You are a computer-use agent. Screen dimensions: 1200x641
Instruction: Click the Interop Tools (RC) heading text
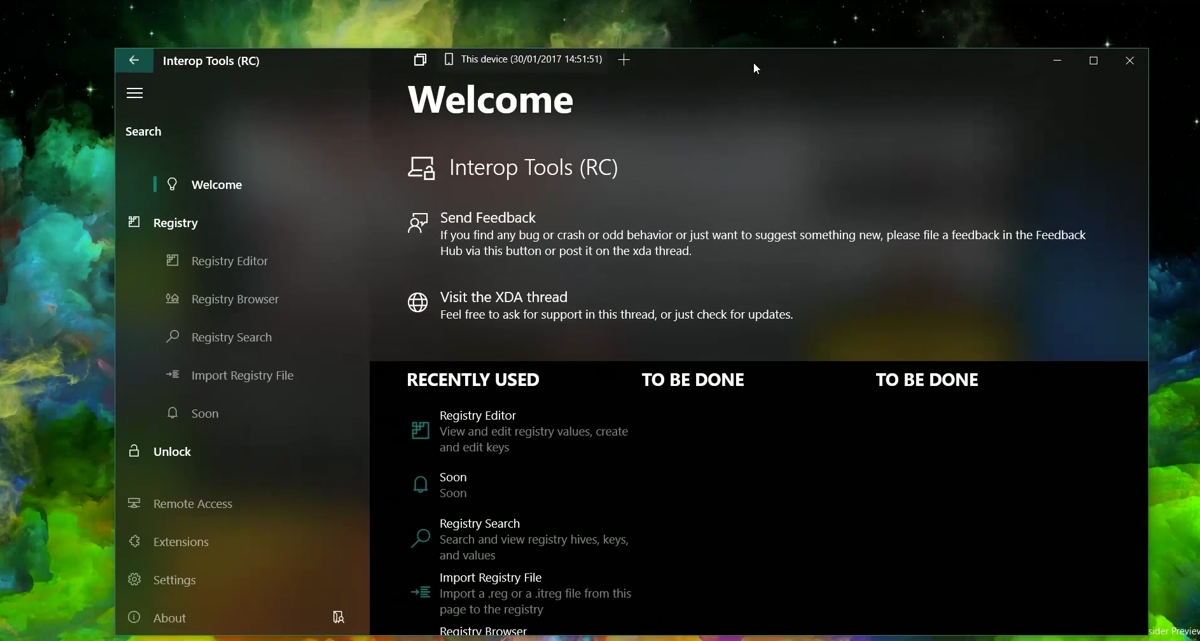pos(534,167)
